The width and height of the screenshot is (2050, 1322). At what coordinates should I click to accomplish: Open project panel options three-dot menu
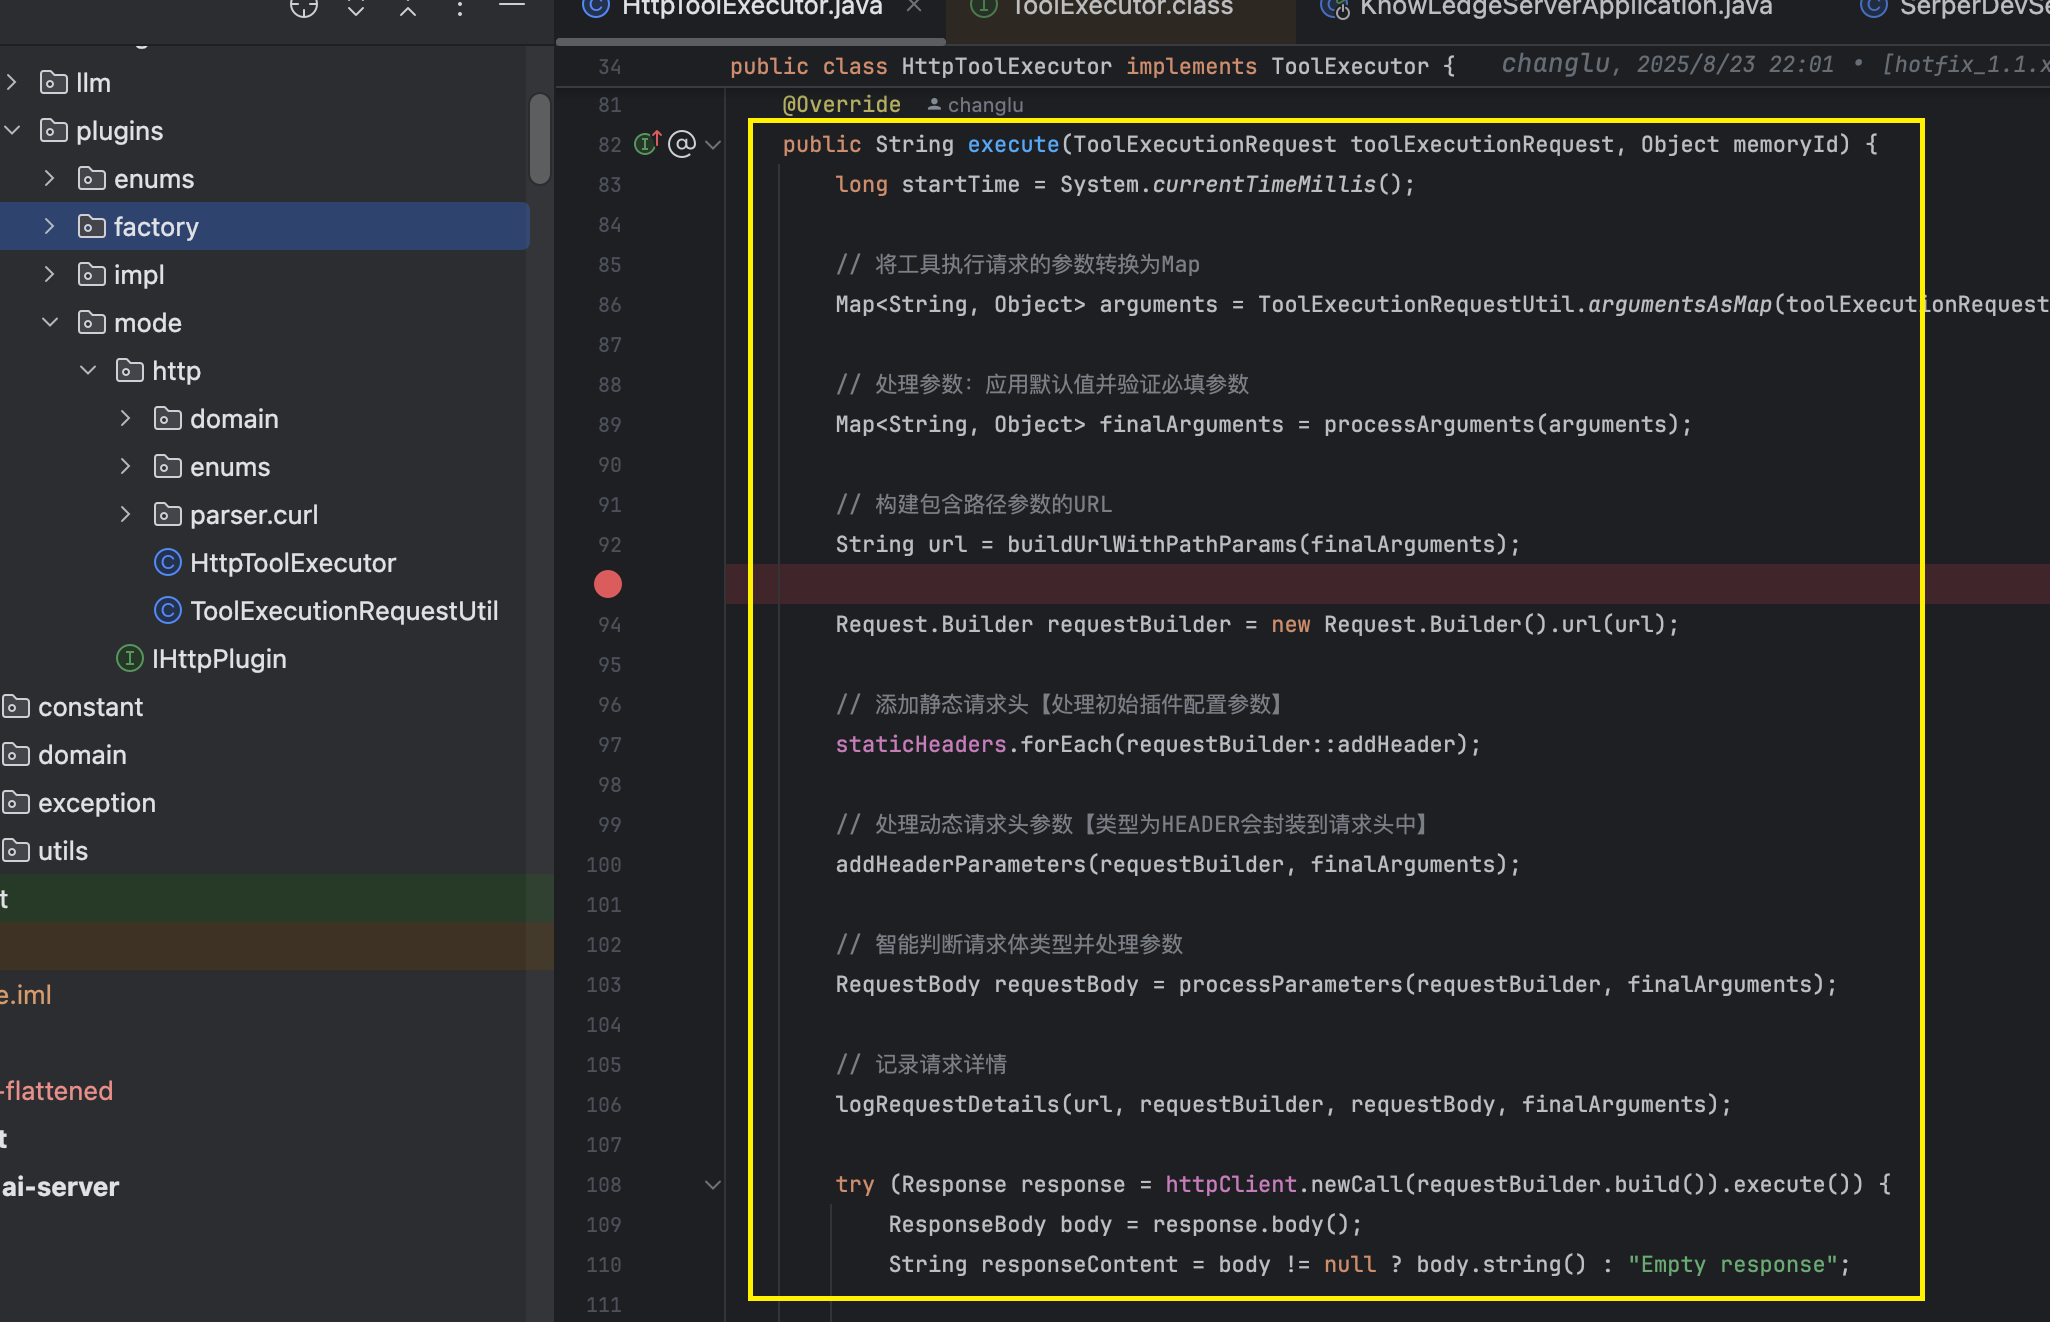tap(459, 9)
